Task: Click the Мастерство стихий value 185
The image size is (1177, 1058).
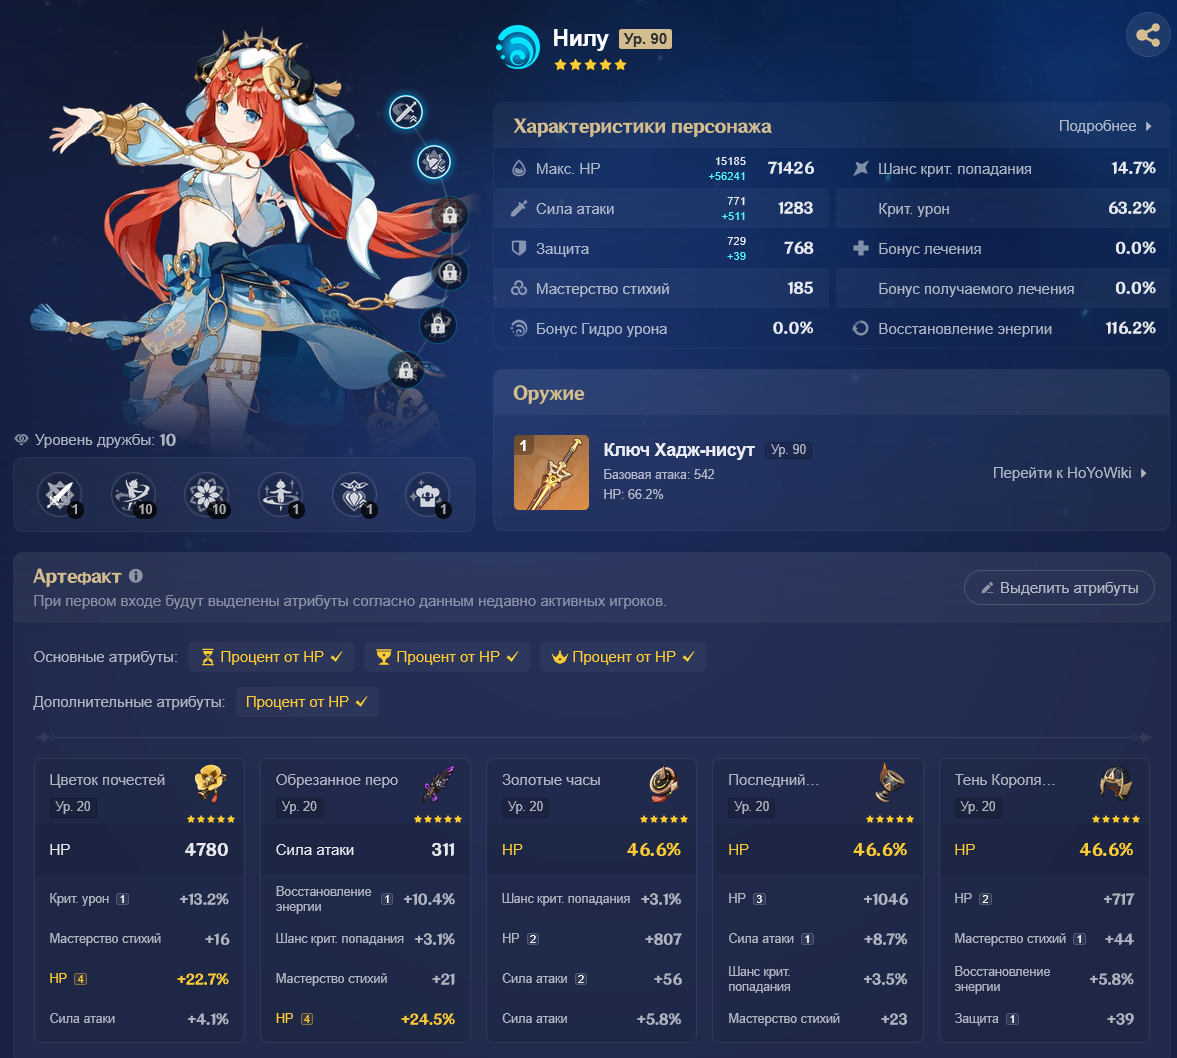Action: pyautogui.click(x=800, y=288)
